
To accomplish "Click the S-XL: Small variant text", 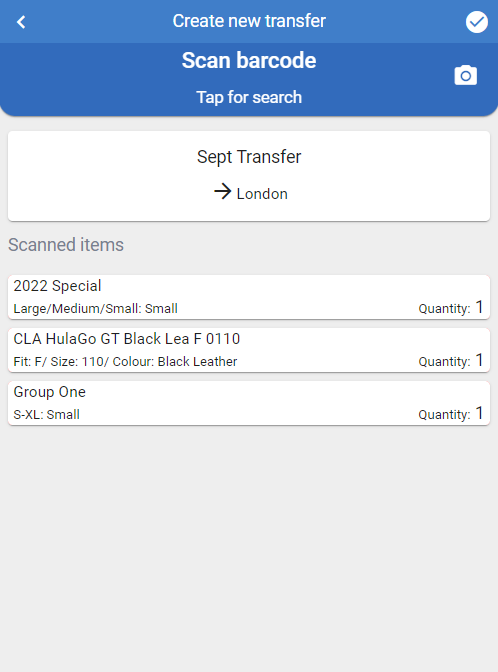I will point(47,415).
